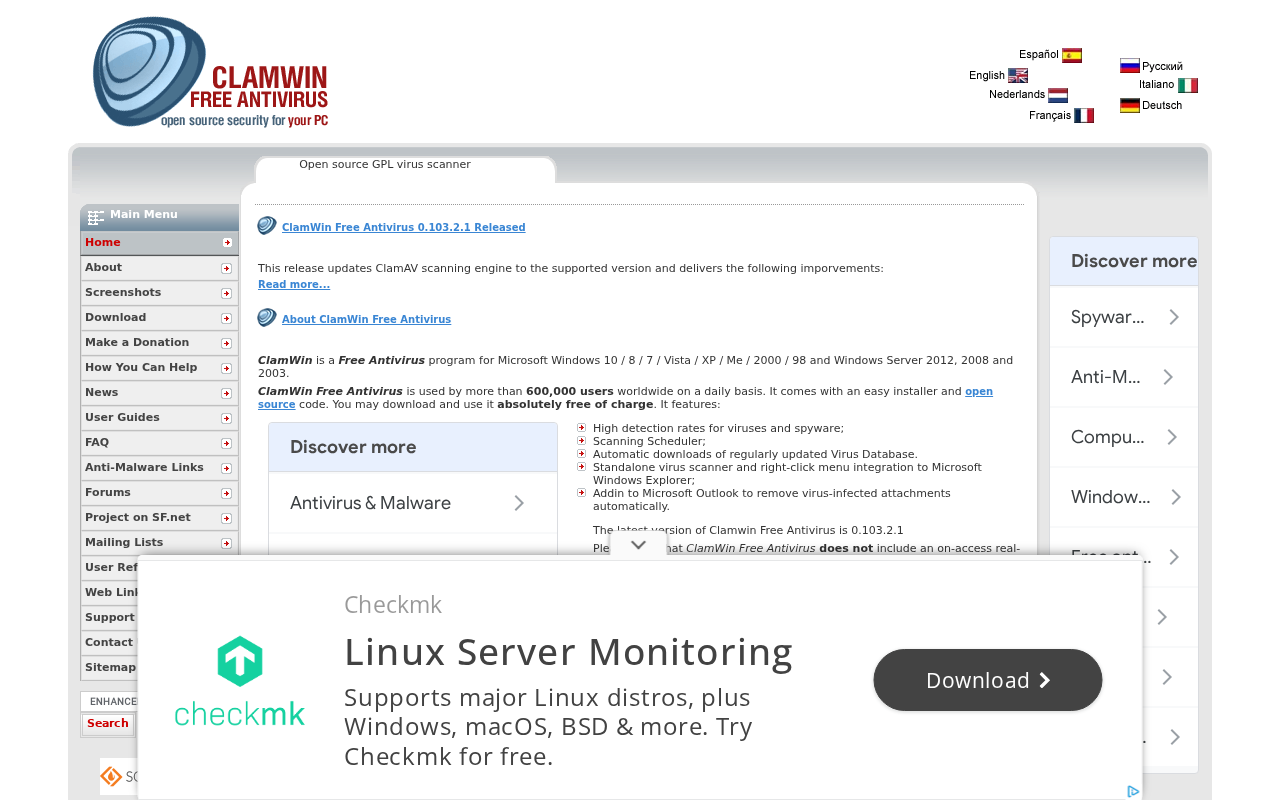Open the User Guides menu item
The width and height of the screenshot is (1280, 800).
[x=160, y=418]
